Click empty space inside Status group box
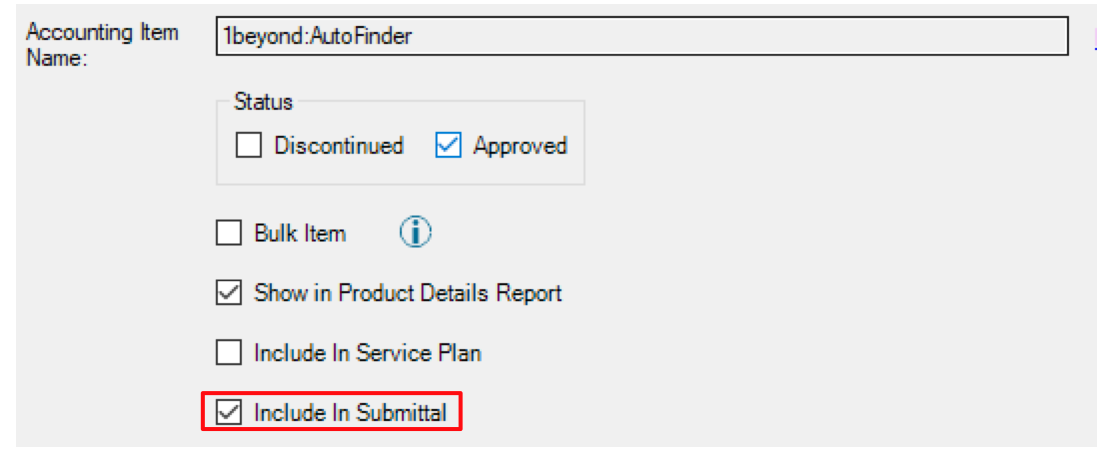 [399, 172]
